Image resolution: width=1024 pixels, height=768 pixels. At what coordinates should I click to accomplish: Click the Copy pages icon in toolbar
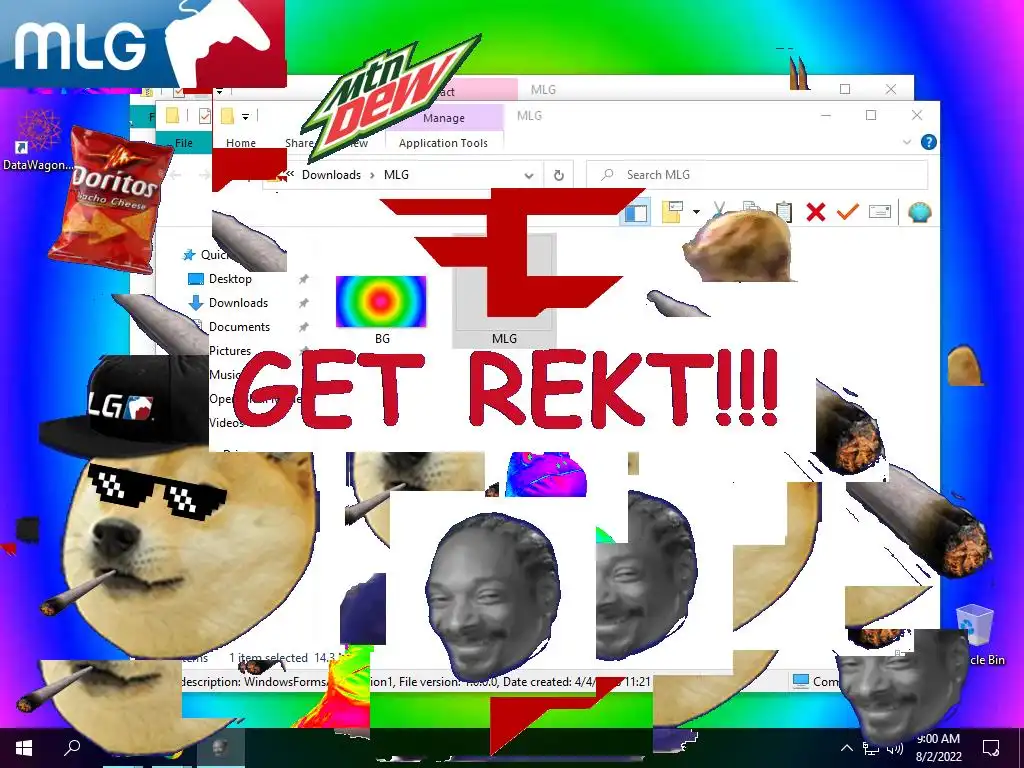[x=751, y=208]
